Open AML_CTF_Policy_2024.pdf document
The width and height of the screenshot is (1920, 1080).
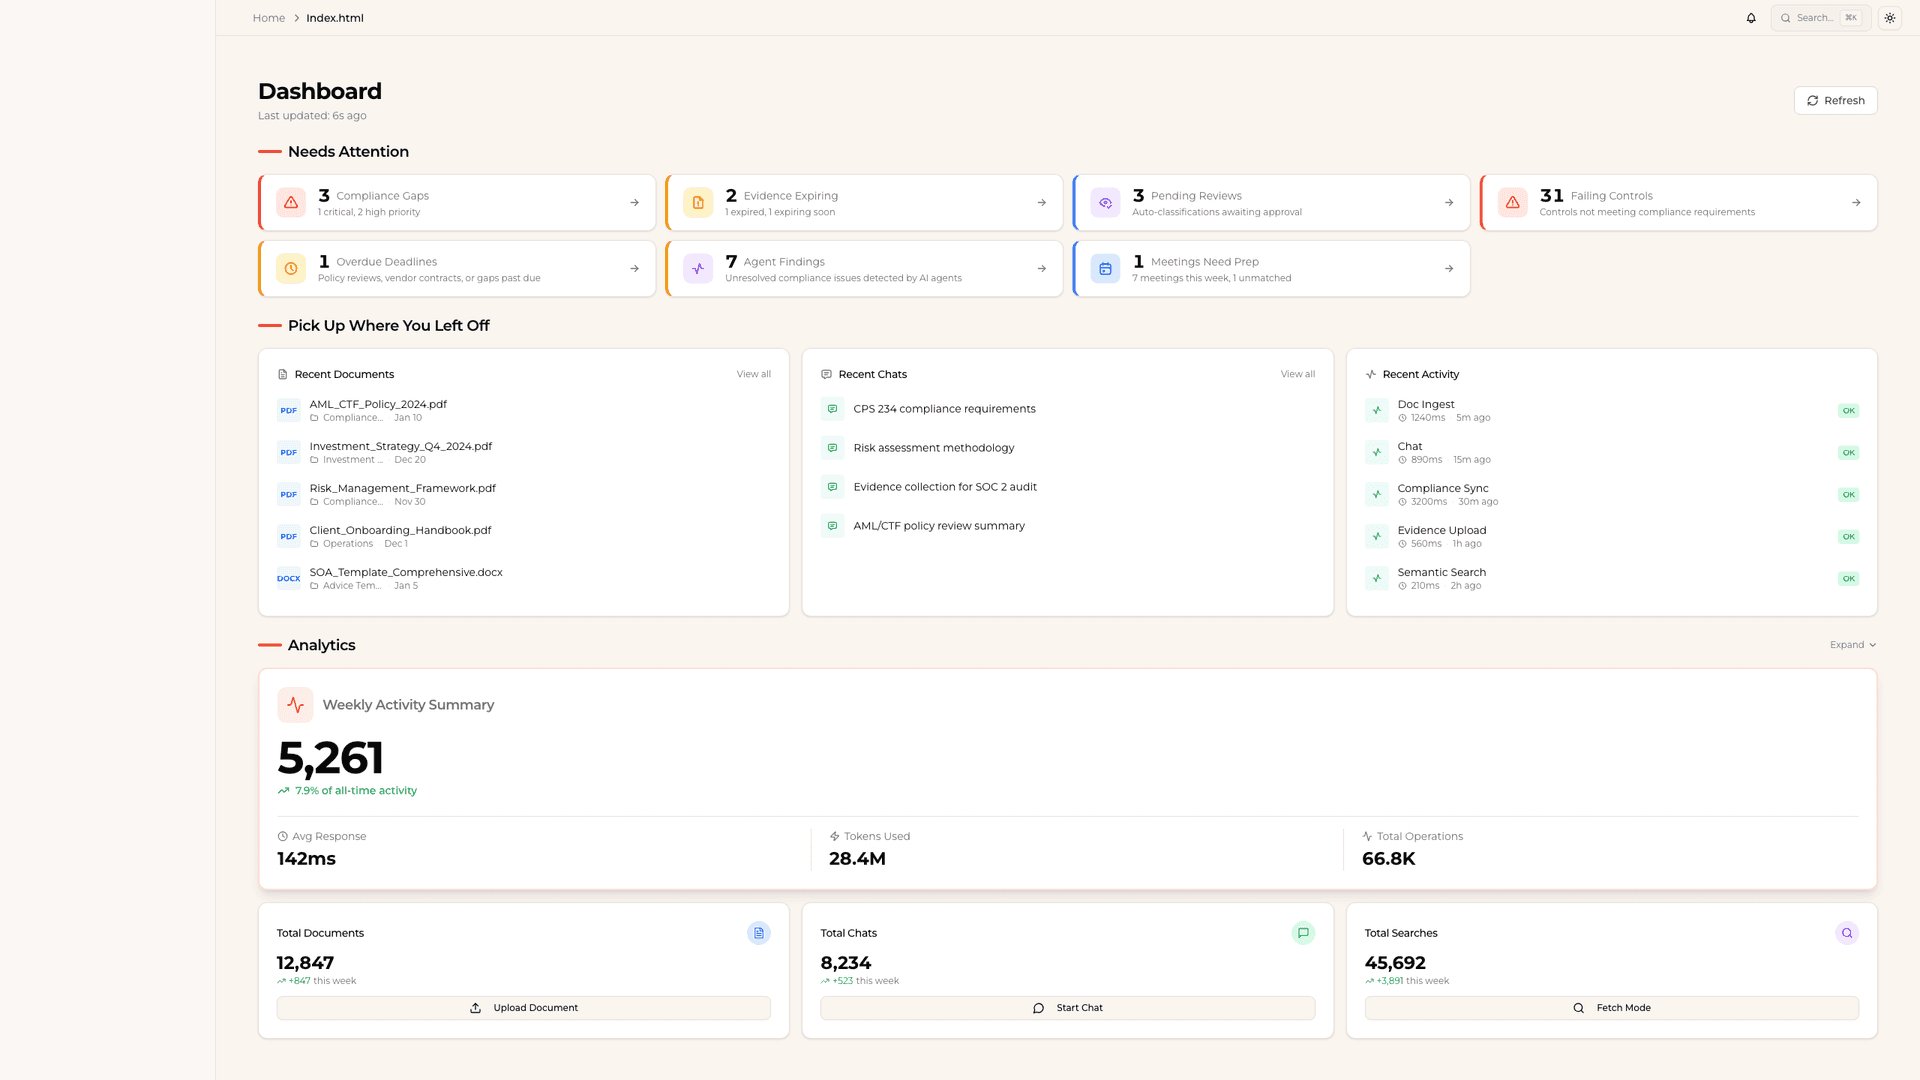pos(523,410)
